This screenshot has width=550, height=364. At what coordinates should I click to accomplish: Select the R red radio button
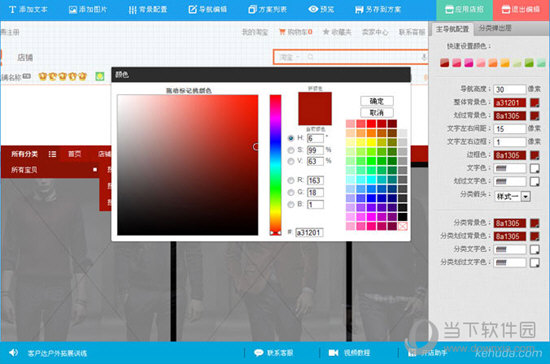291,180
